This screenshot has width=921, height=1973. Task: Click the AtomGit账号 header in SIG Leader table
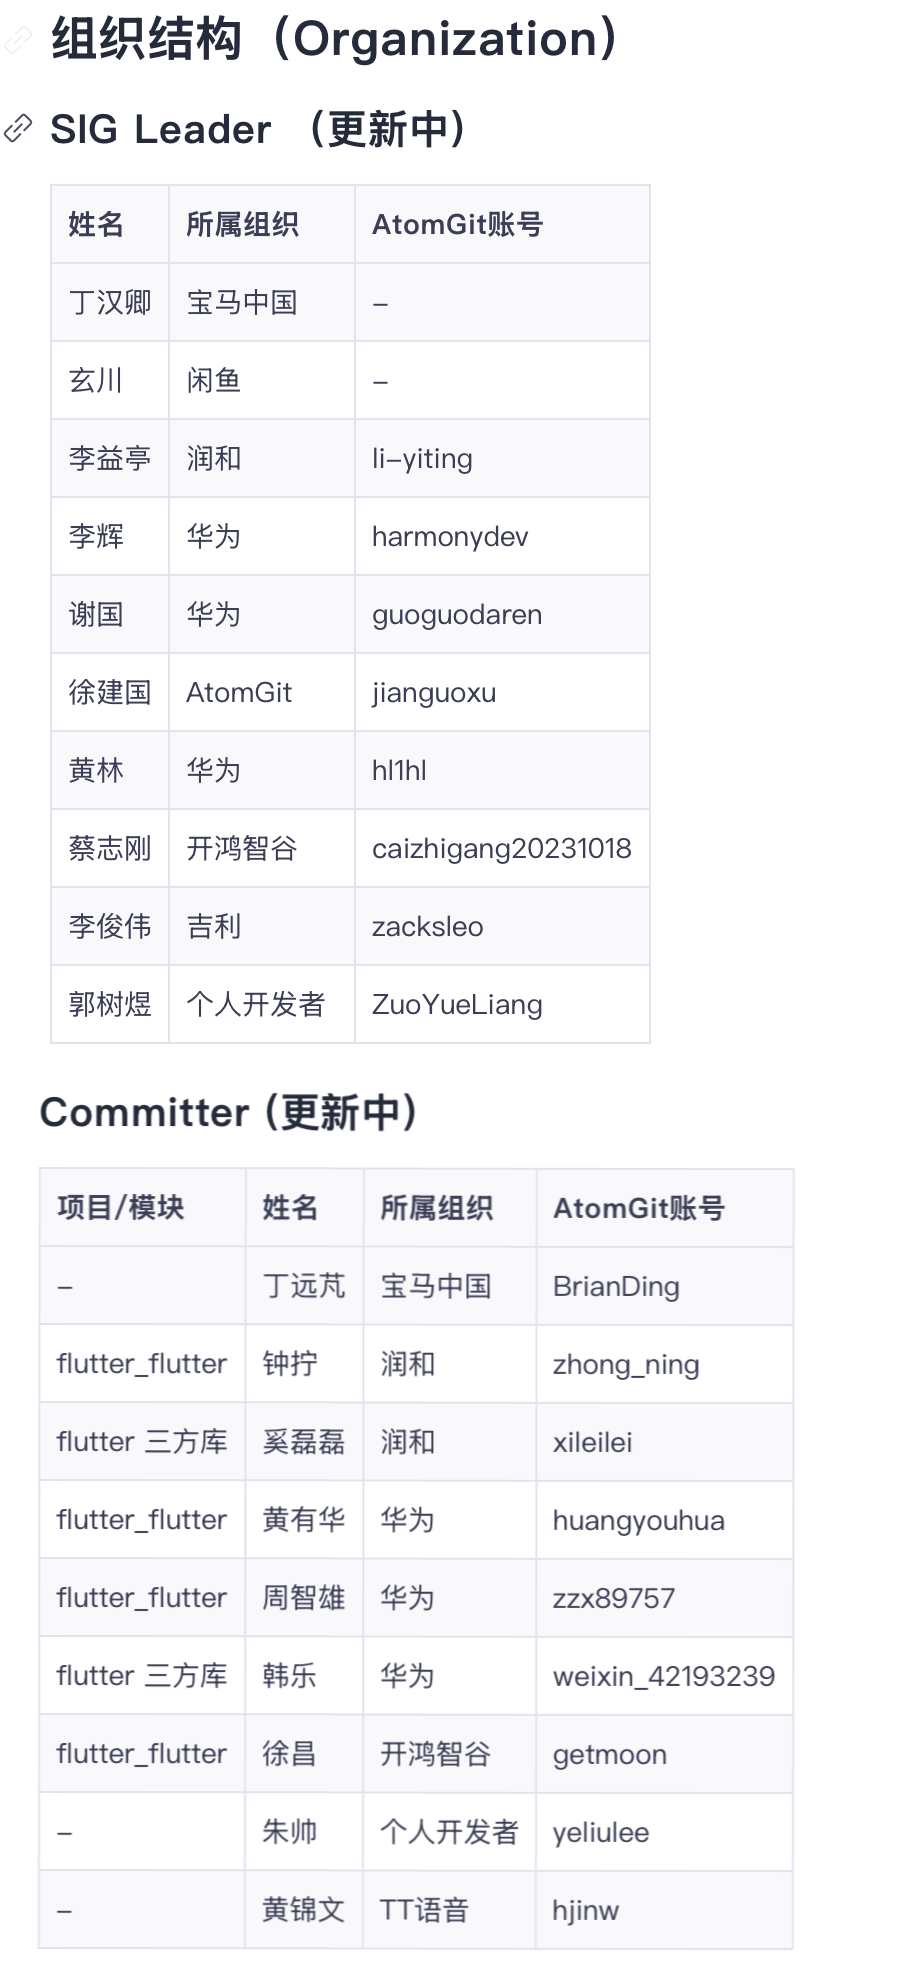click(457, 225)
